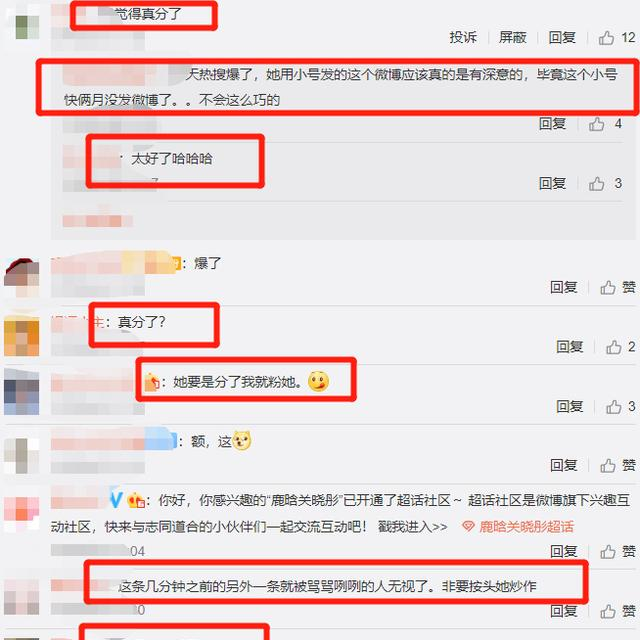640x640 pixels.
Task: Reply to the 热搜爆了 sub-comment
Action: tap(552, 123)
